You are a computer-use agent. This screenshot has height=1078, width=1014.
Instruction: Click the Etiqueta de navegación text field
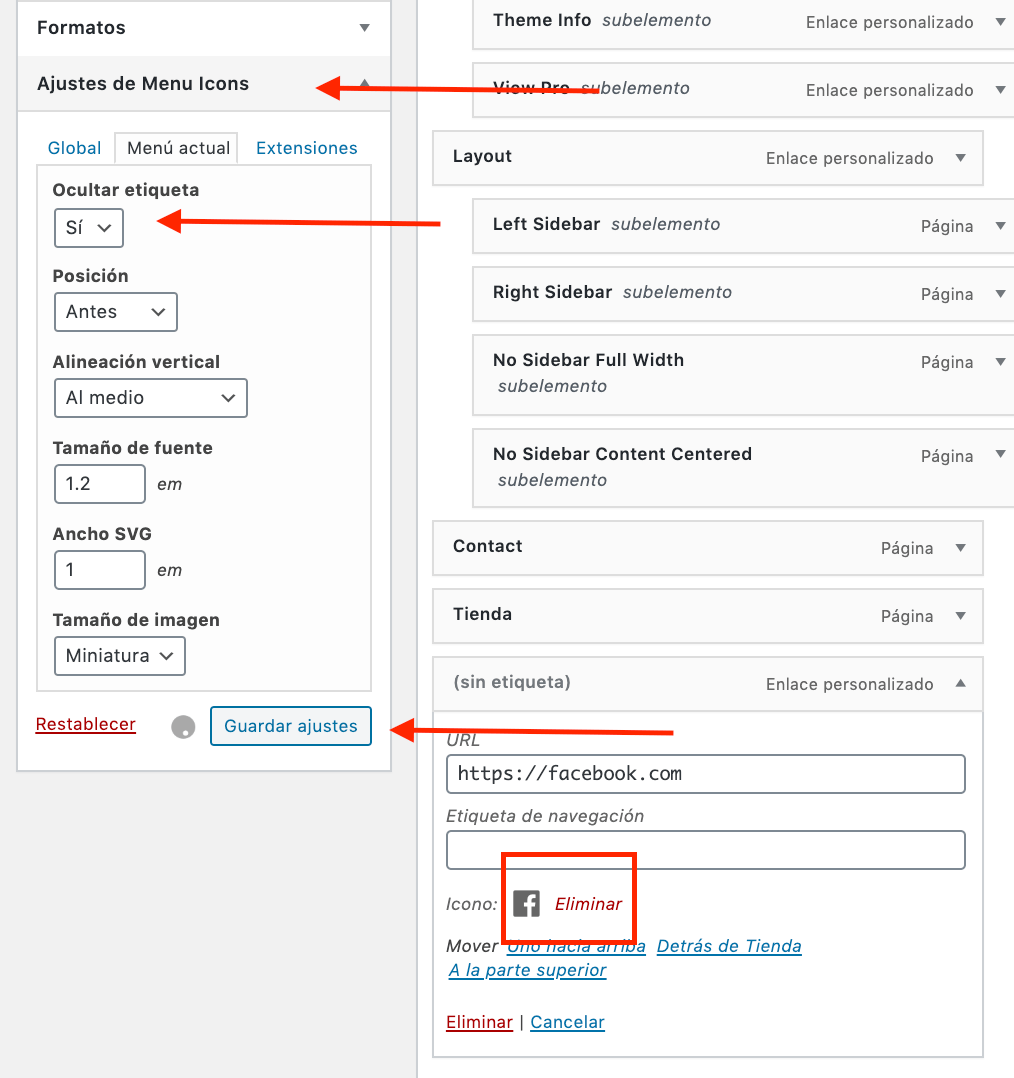tap(705, 850)
